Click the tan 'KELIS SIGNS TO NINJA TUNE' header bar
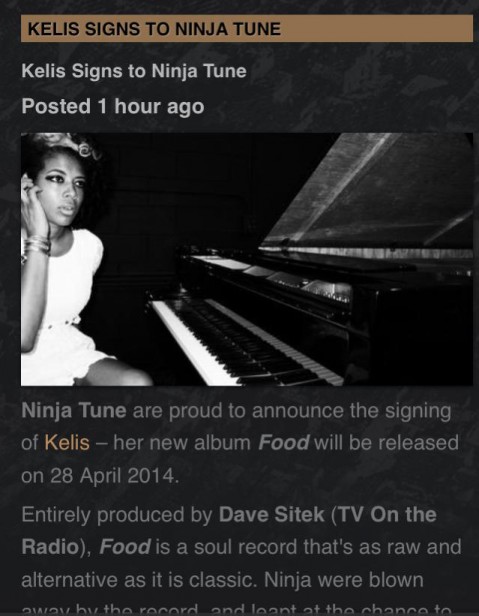 coord(247,28)
